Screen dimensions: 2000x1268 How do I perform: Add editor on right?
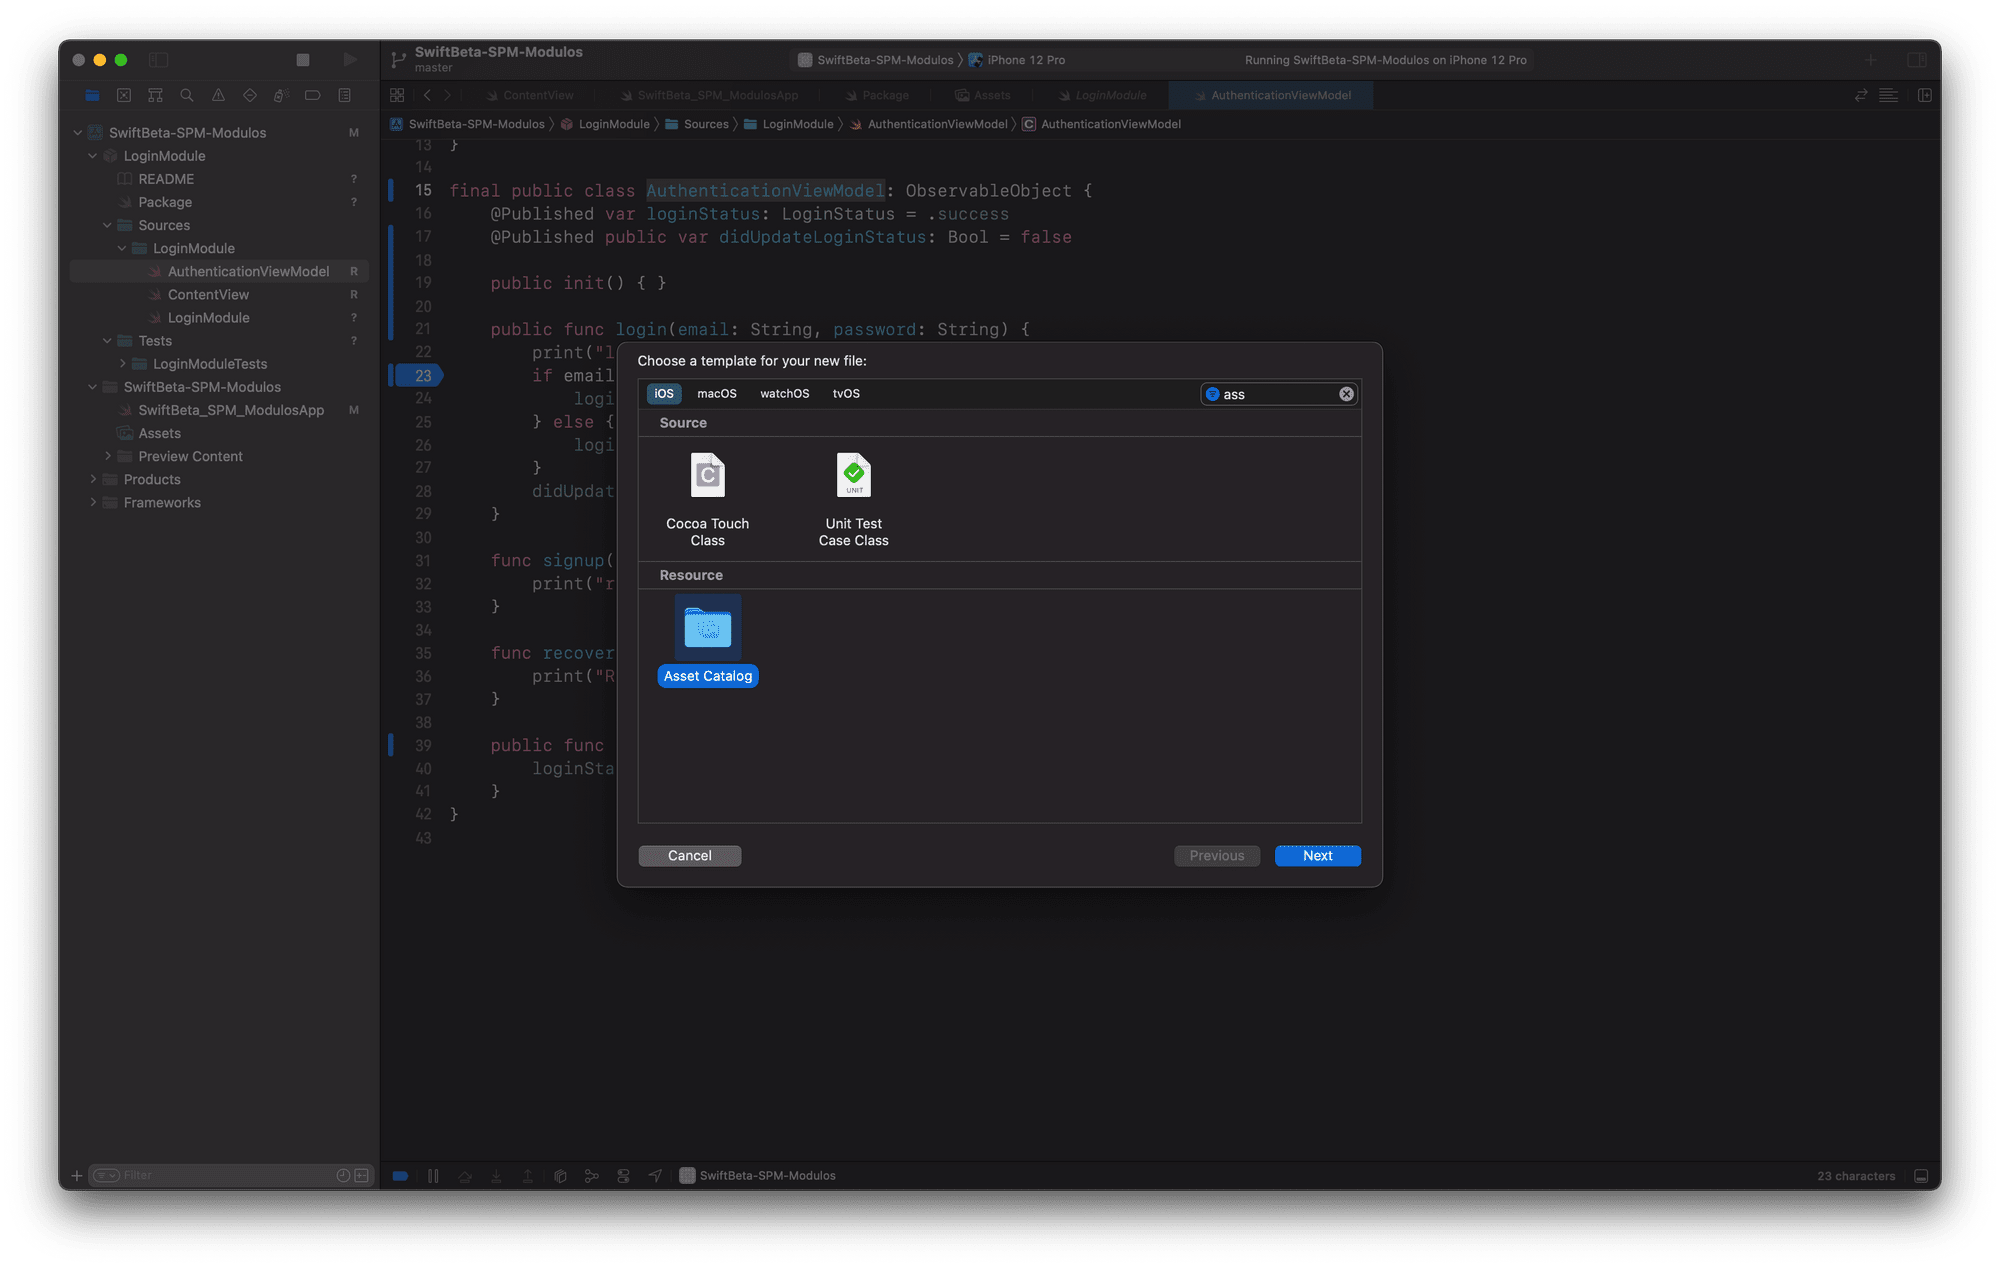[x=1925, y=95]
